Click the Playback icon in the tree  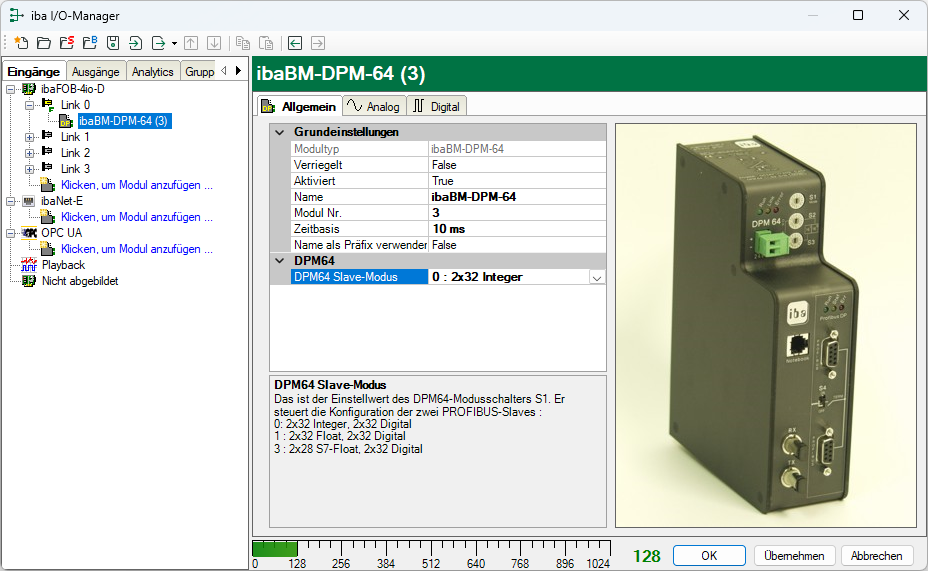(29, 265)
